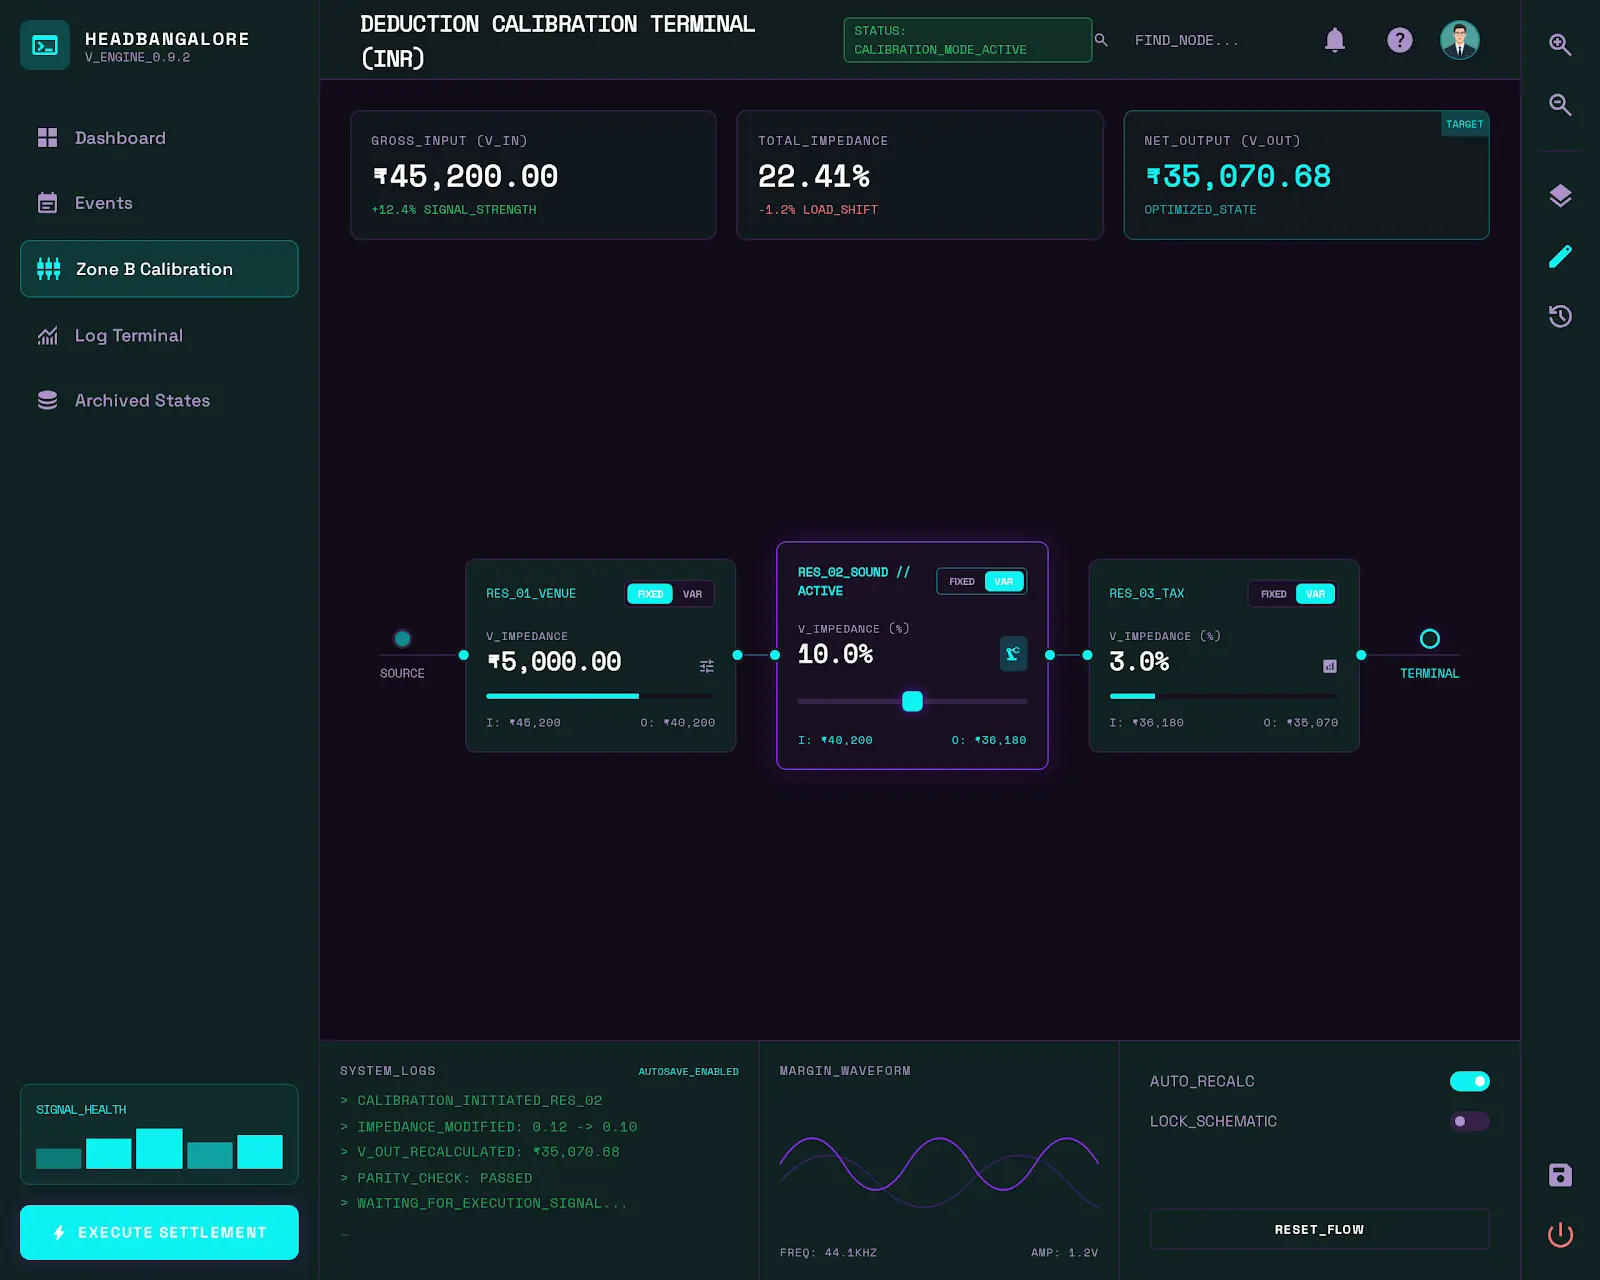The height and width of the screenshot is (1280, 1600).
Task: Go to Archived States in sidebar
Action: click(142, 401)
